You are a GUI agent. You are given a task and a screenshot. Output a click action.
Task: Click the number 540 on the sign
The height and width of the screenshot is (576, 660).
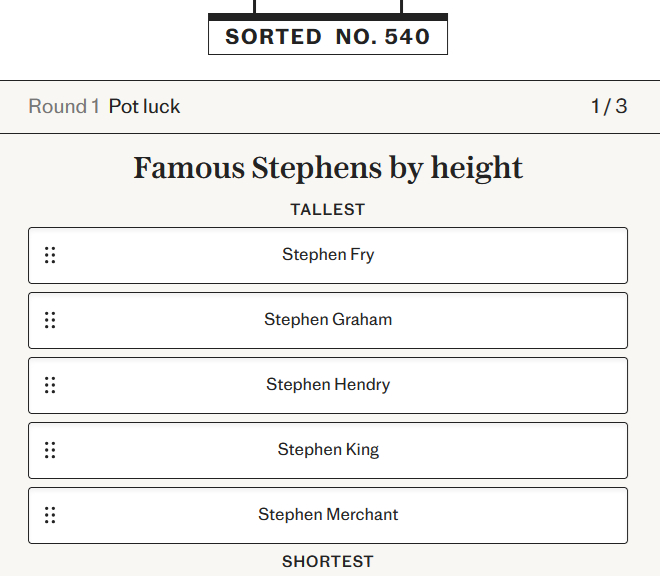click(x=407, y=37)
